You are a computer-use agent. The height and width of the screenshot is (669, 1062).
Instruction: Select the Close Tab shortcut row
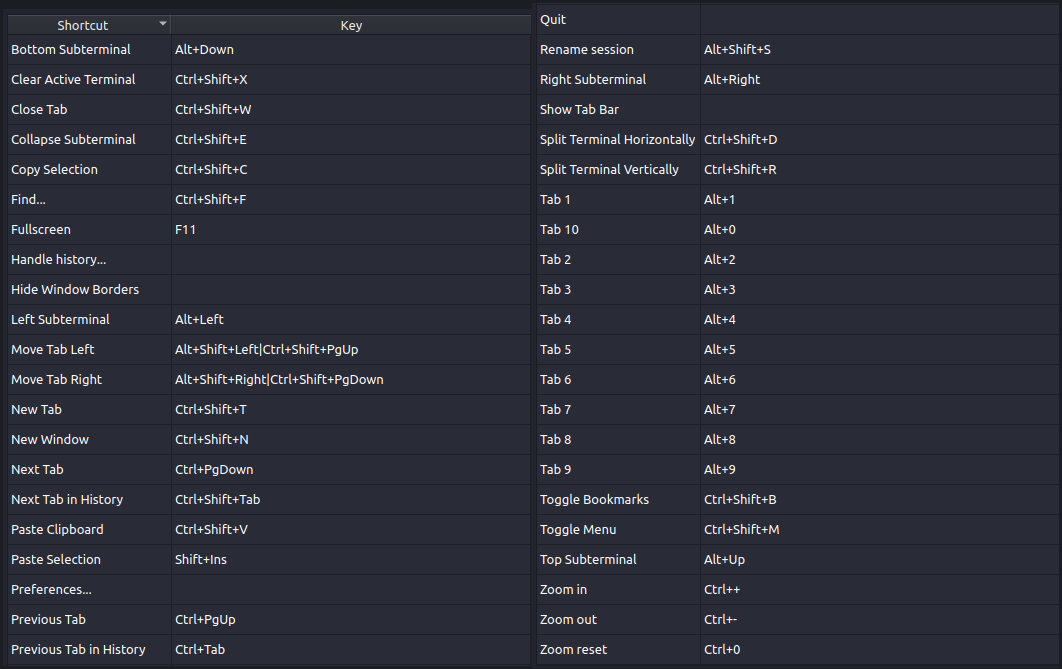point(269,109)
